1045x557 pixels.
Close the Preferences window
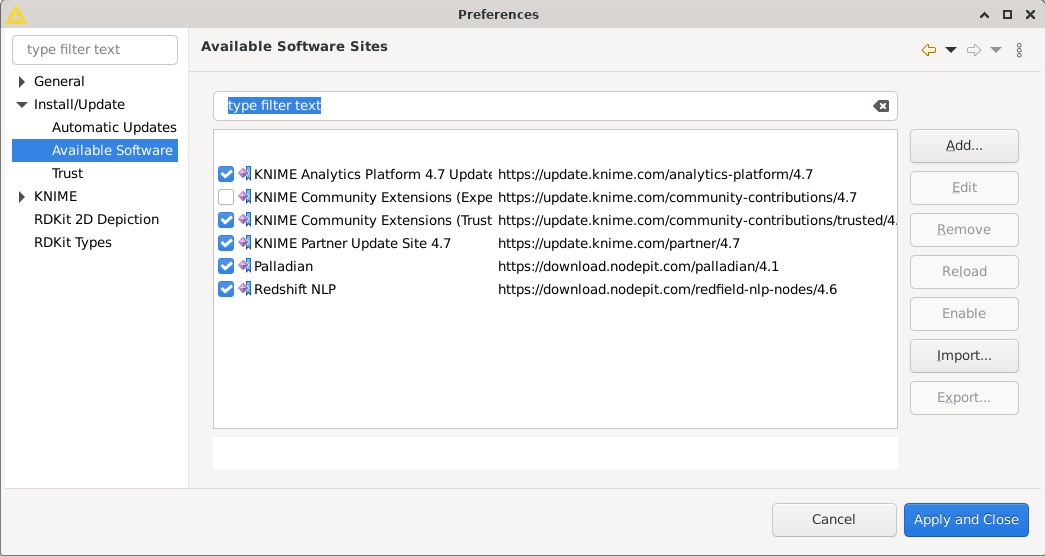point(1030,15)
